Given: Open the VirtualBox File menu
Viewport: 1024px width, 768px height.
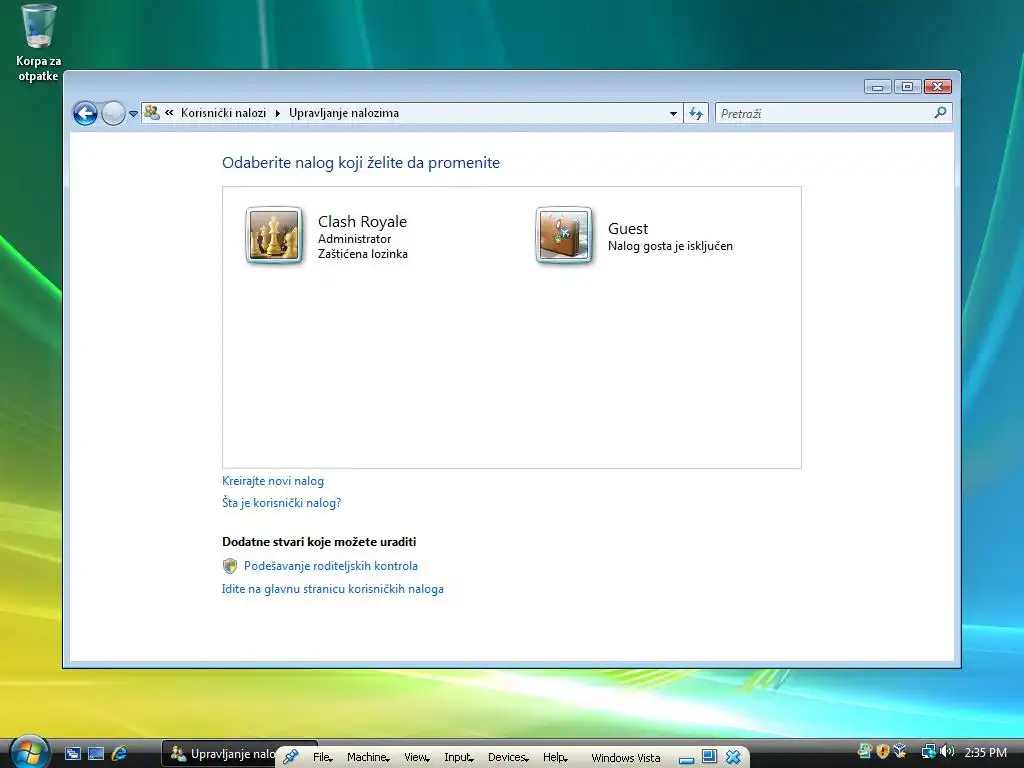Looking at the screenshot, I should pos(323,757).
